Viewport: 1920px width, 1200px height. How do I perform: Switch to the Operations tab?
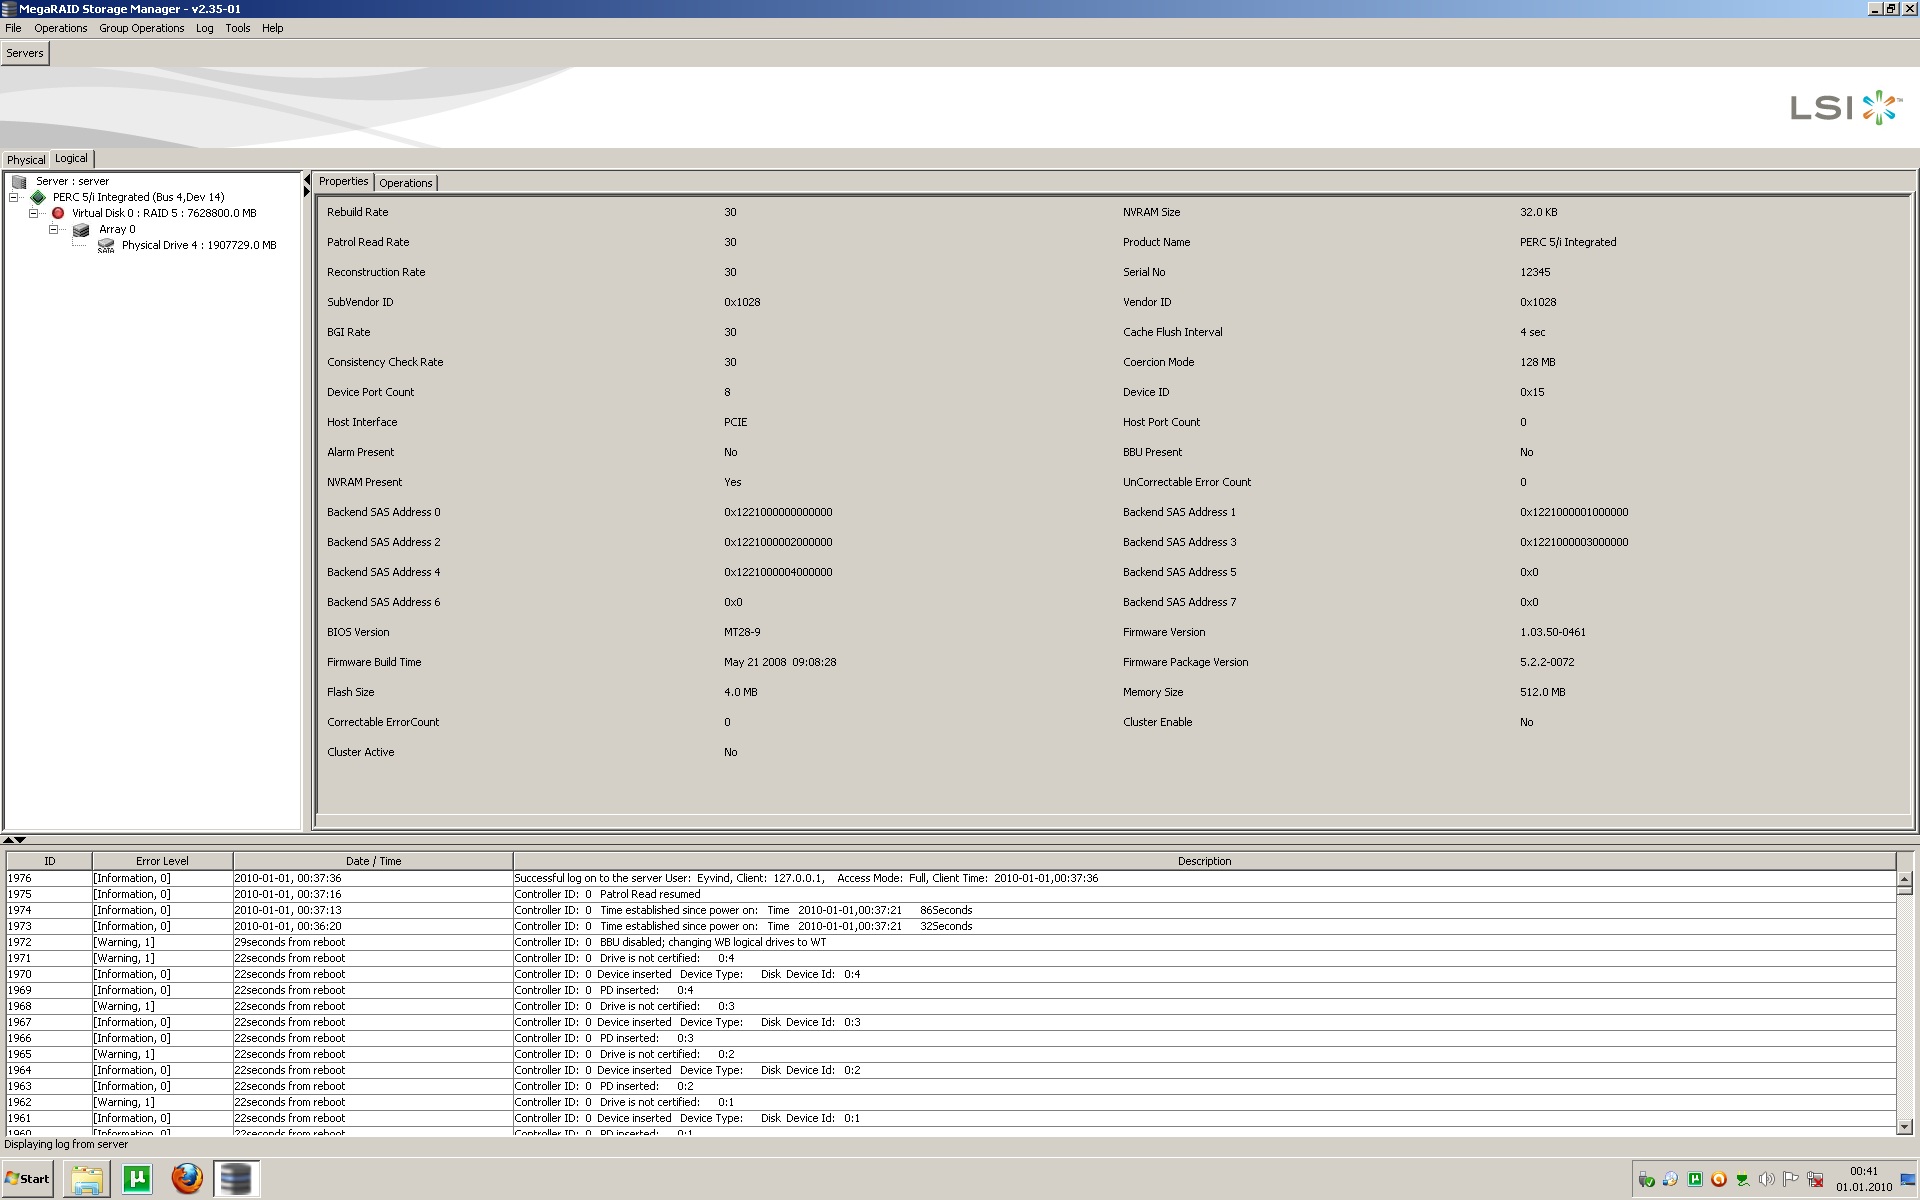point(406,183)
